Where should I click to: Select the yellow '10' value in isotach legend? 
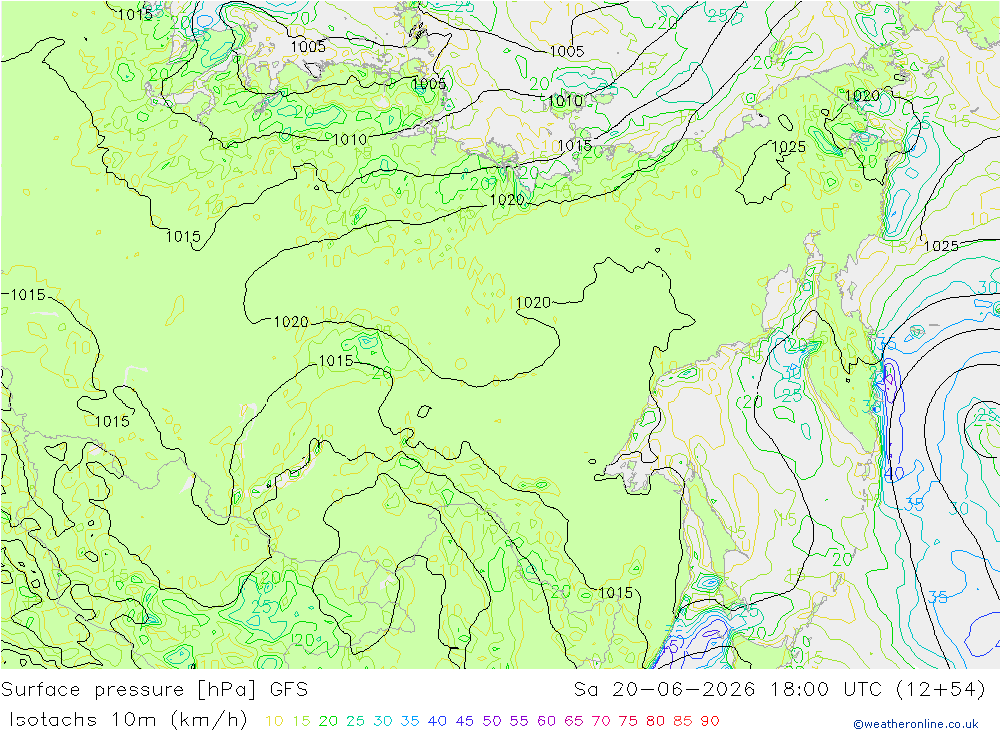click(274, 721)
